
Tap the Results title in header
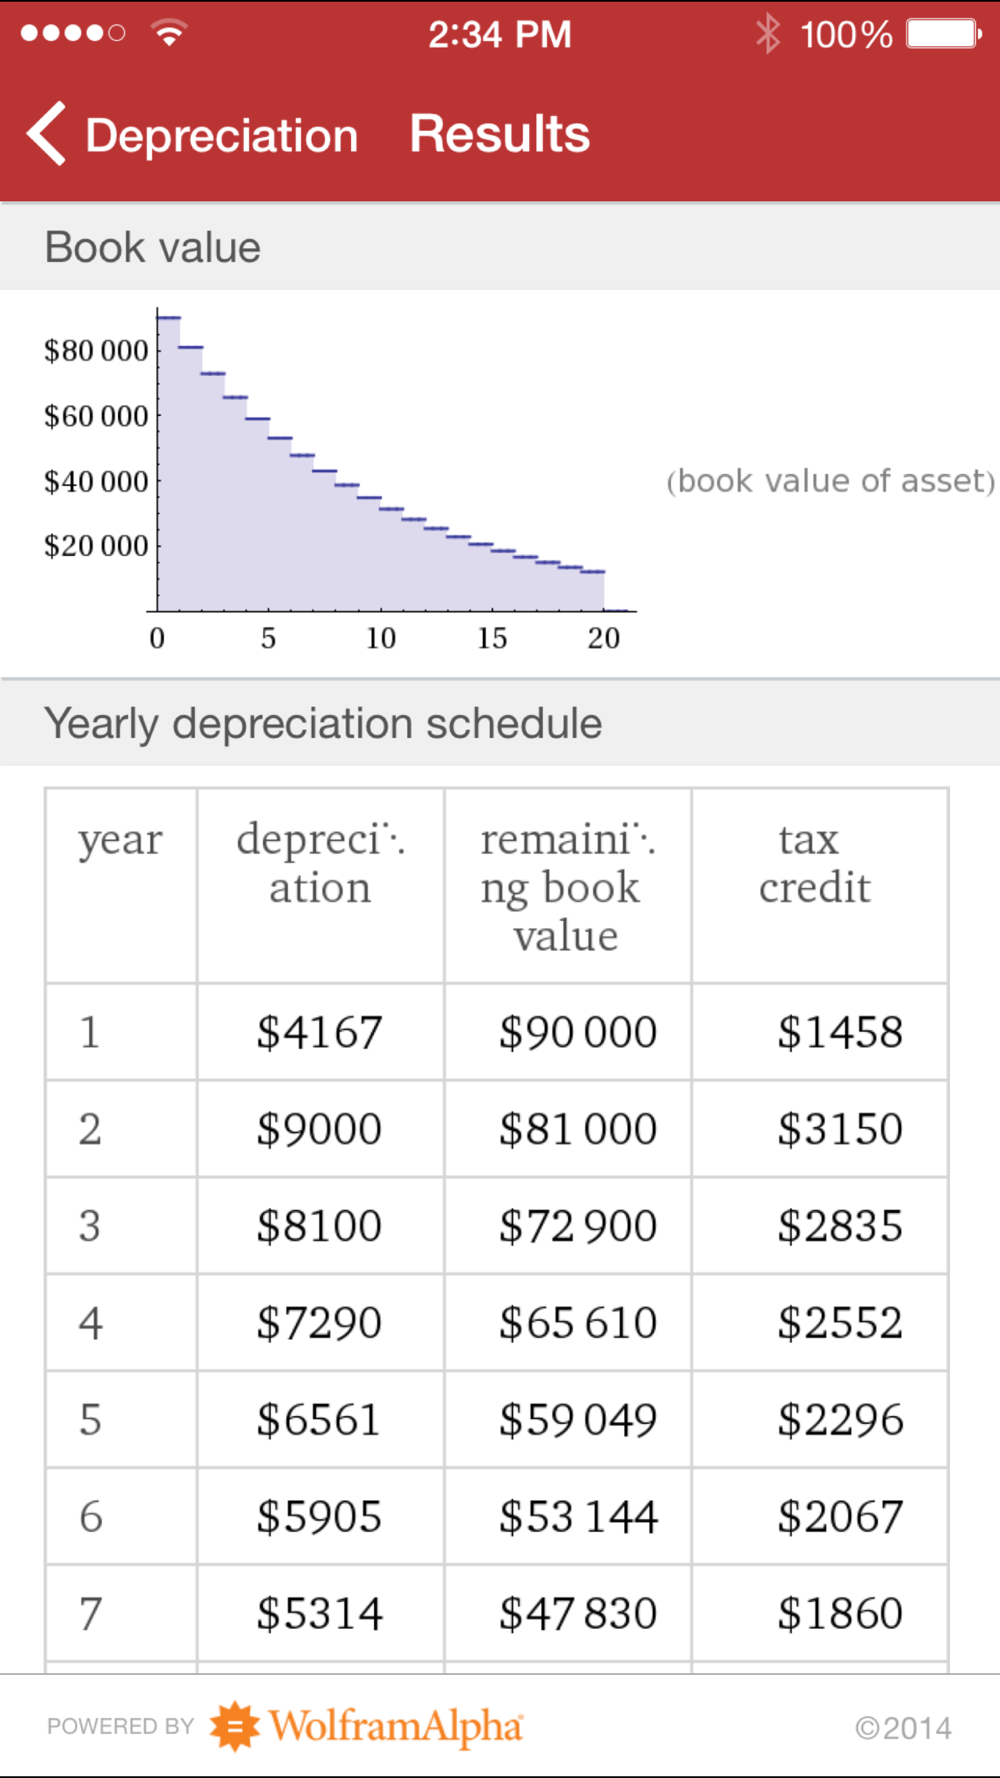500,134
